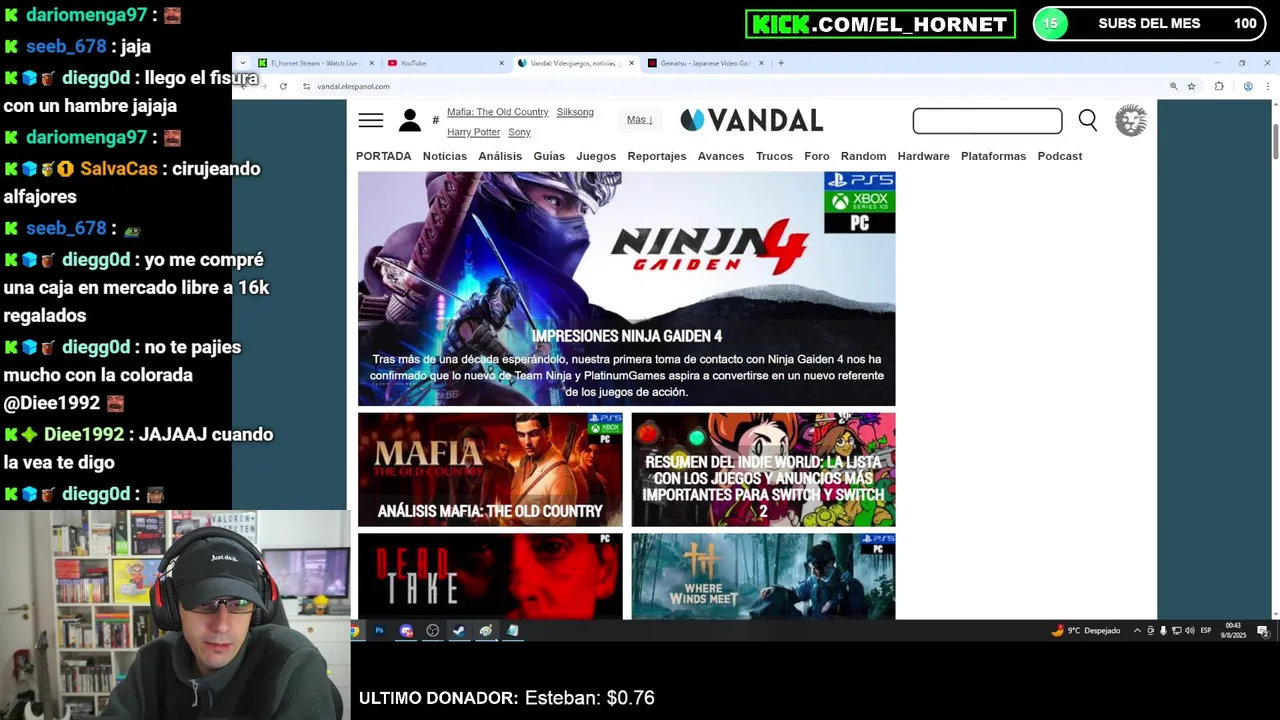Close the El_hornet Stream tab

pos(371,63)
